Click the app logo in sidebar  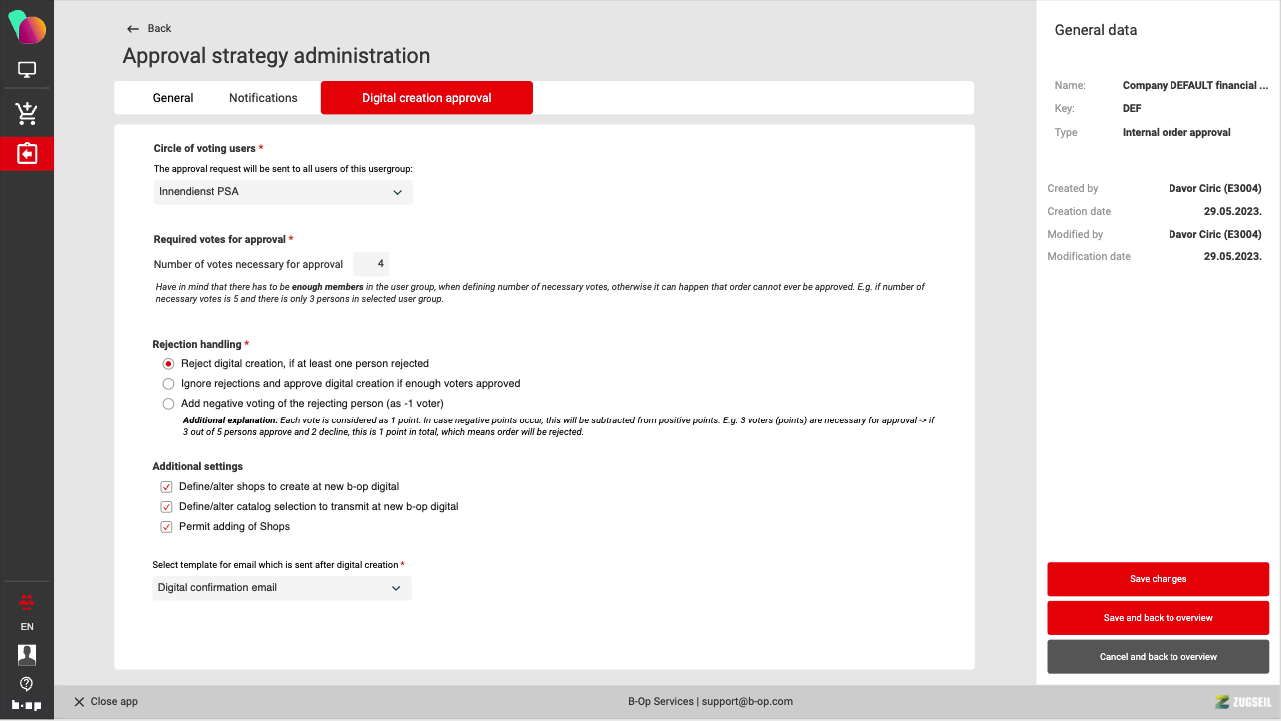[27, 27]
